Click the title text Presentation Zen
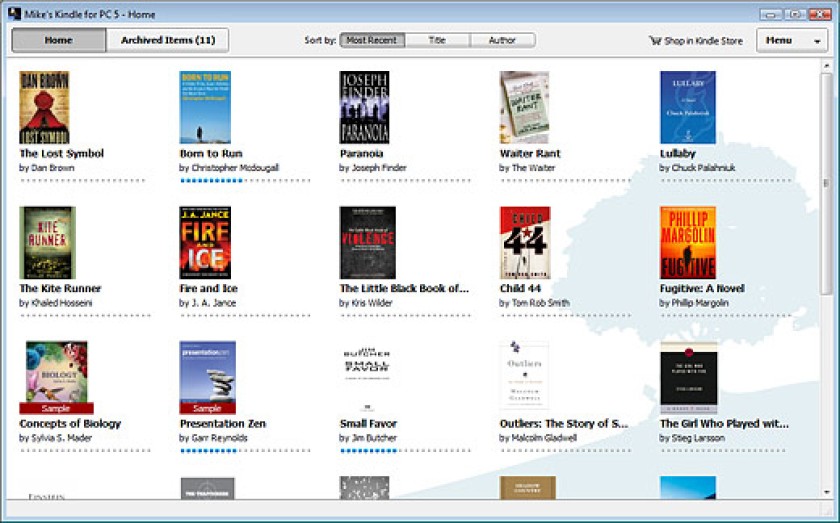Screen dimensions: 840x523 tap(223, 423)
